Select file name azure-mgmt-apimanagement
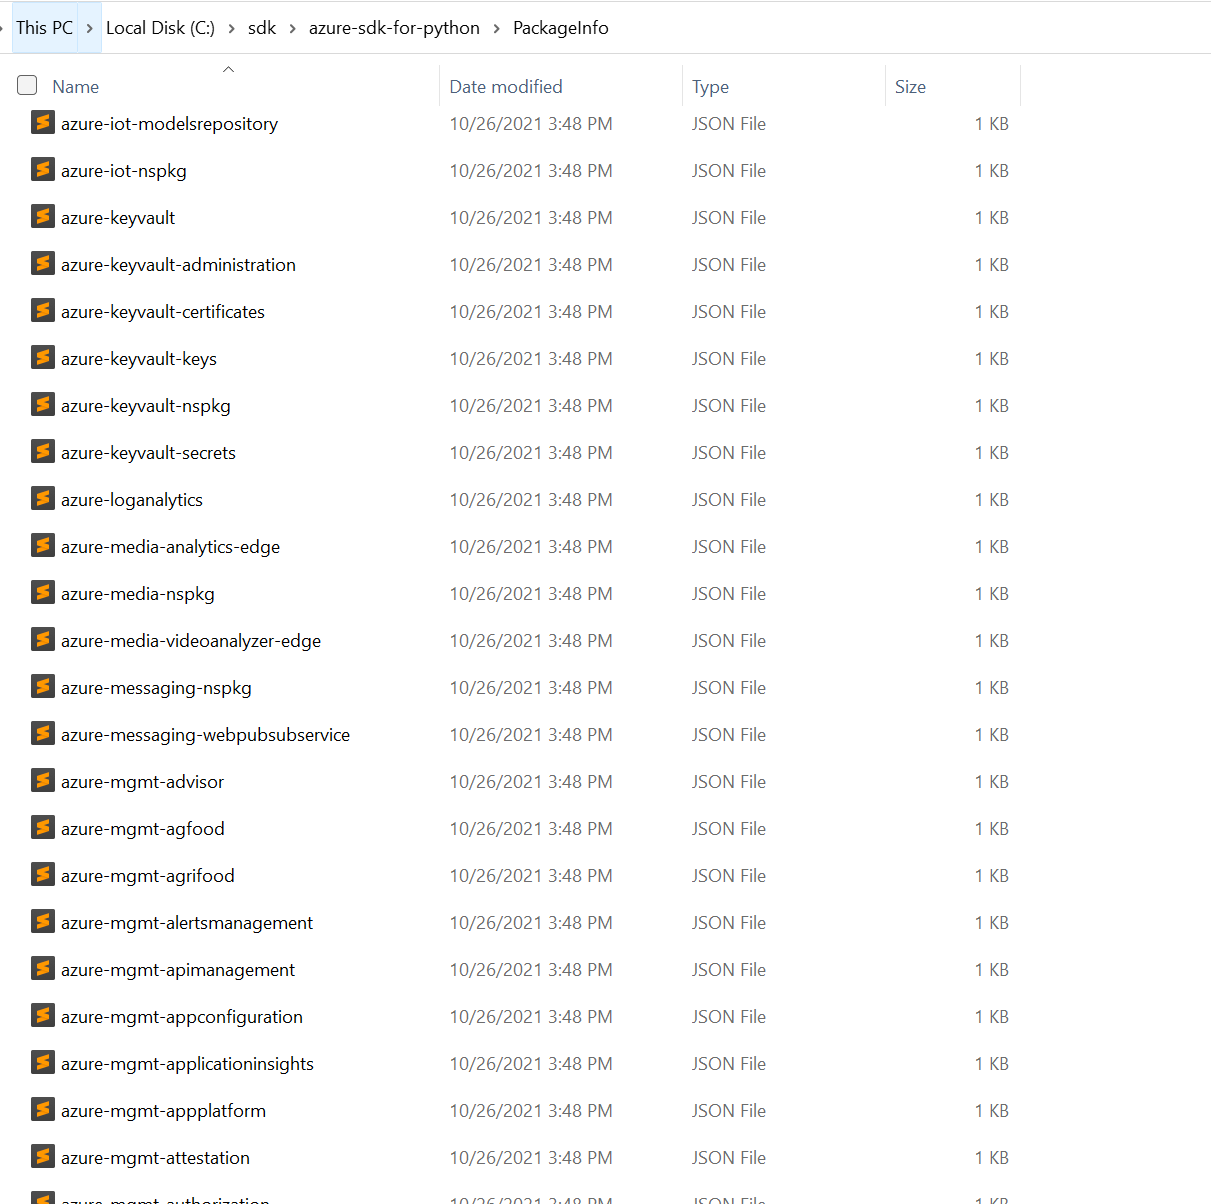Viewport: 1211px width, 1204px height. [x=178, y=970]
